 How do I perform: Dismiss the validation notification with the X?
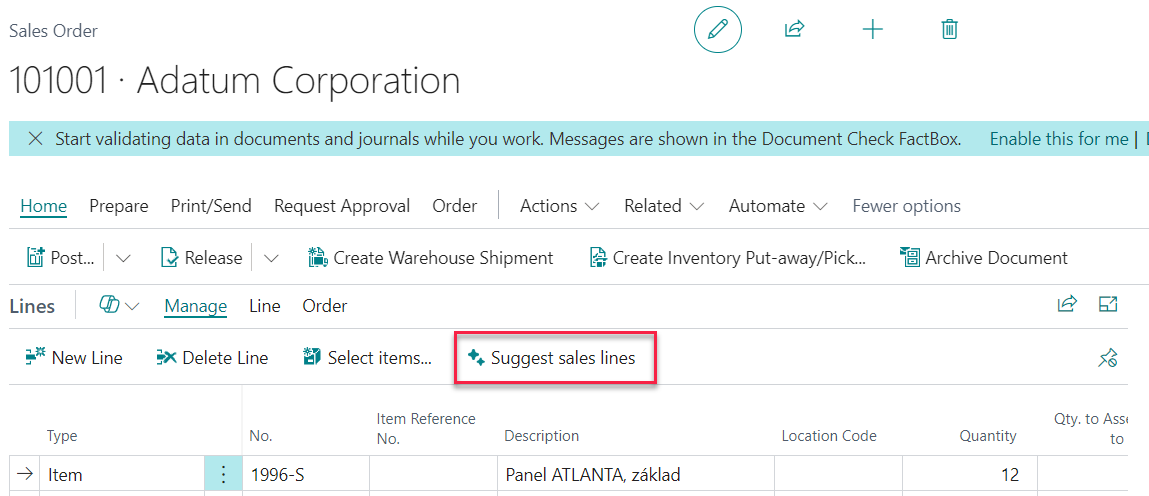34,138
